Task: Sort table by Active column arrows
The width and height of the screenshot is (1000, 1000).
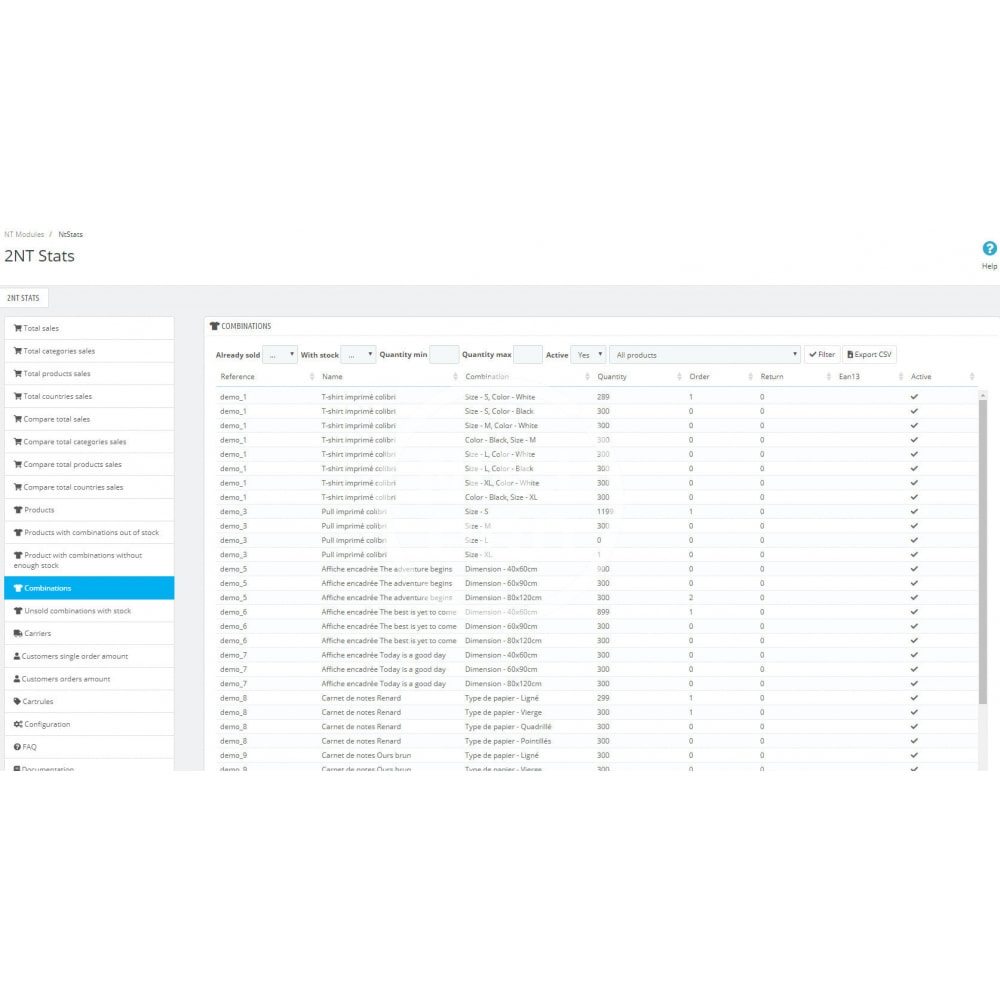Action: pyautogui.click(x=971, y=377)
